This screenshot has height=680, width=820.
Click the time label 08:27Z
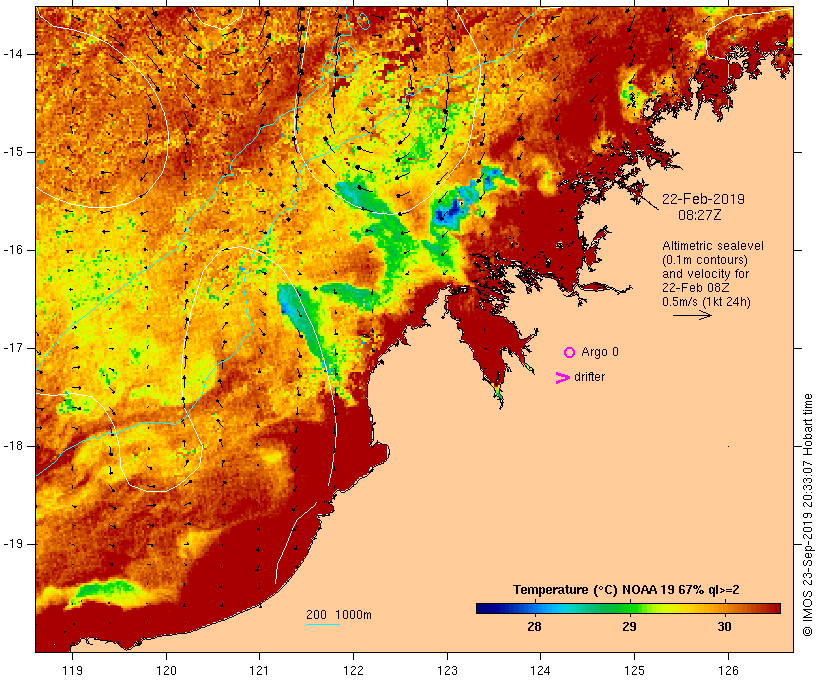click(x=700, y=215)
